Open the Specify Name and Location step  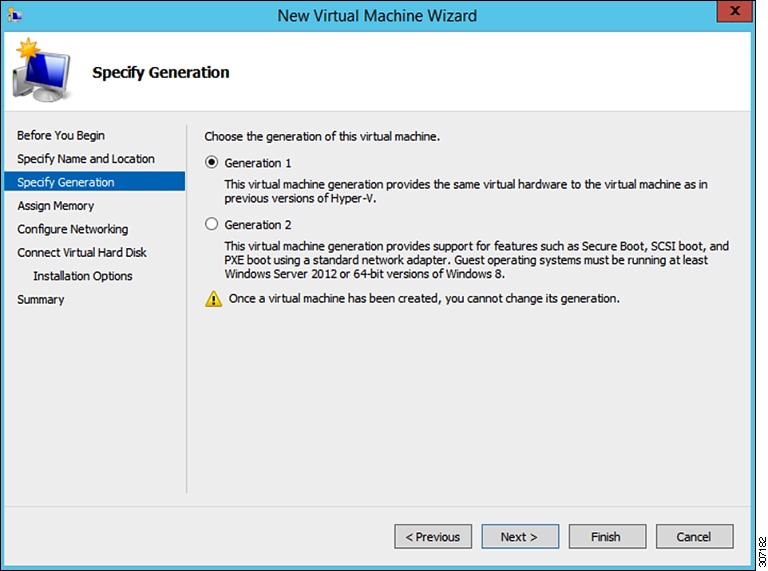tap(86, 159)
